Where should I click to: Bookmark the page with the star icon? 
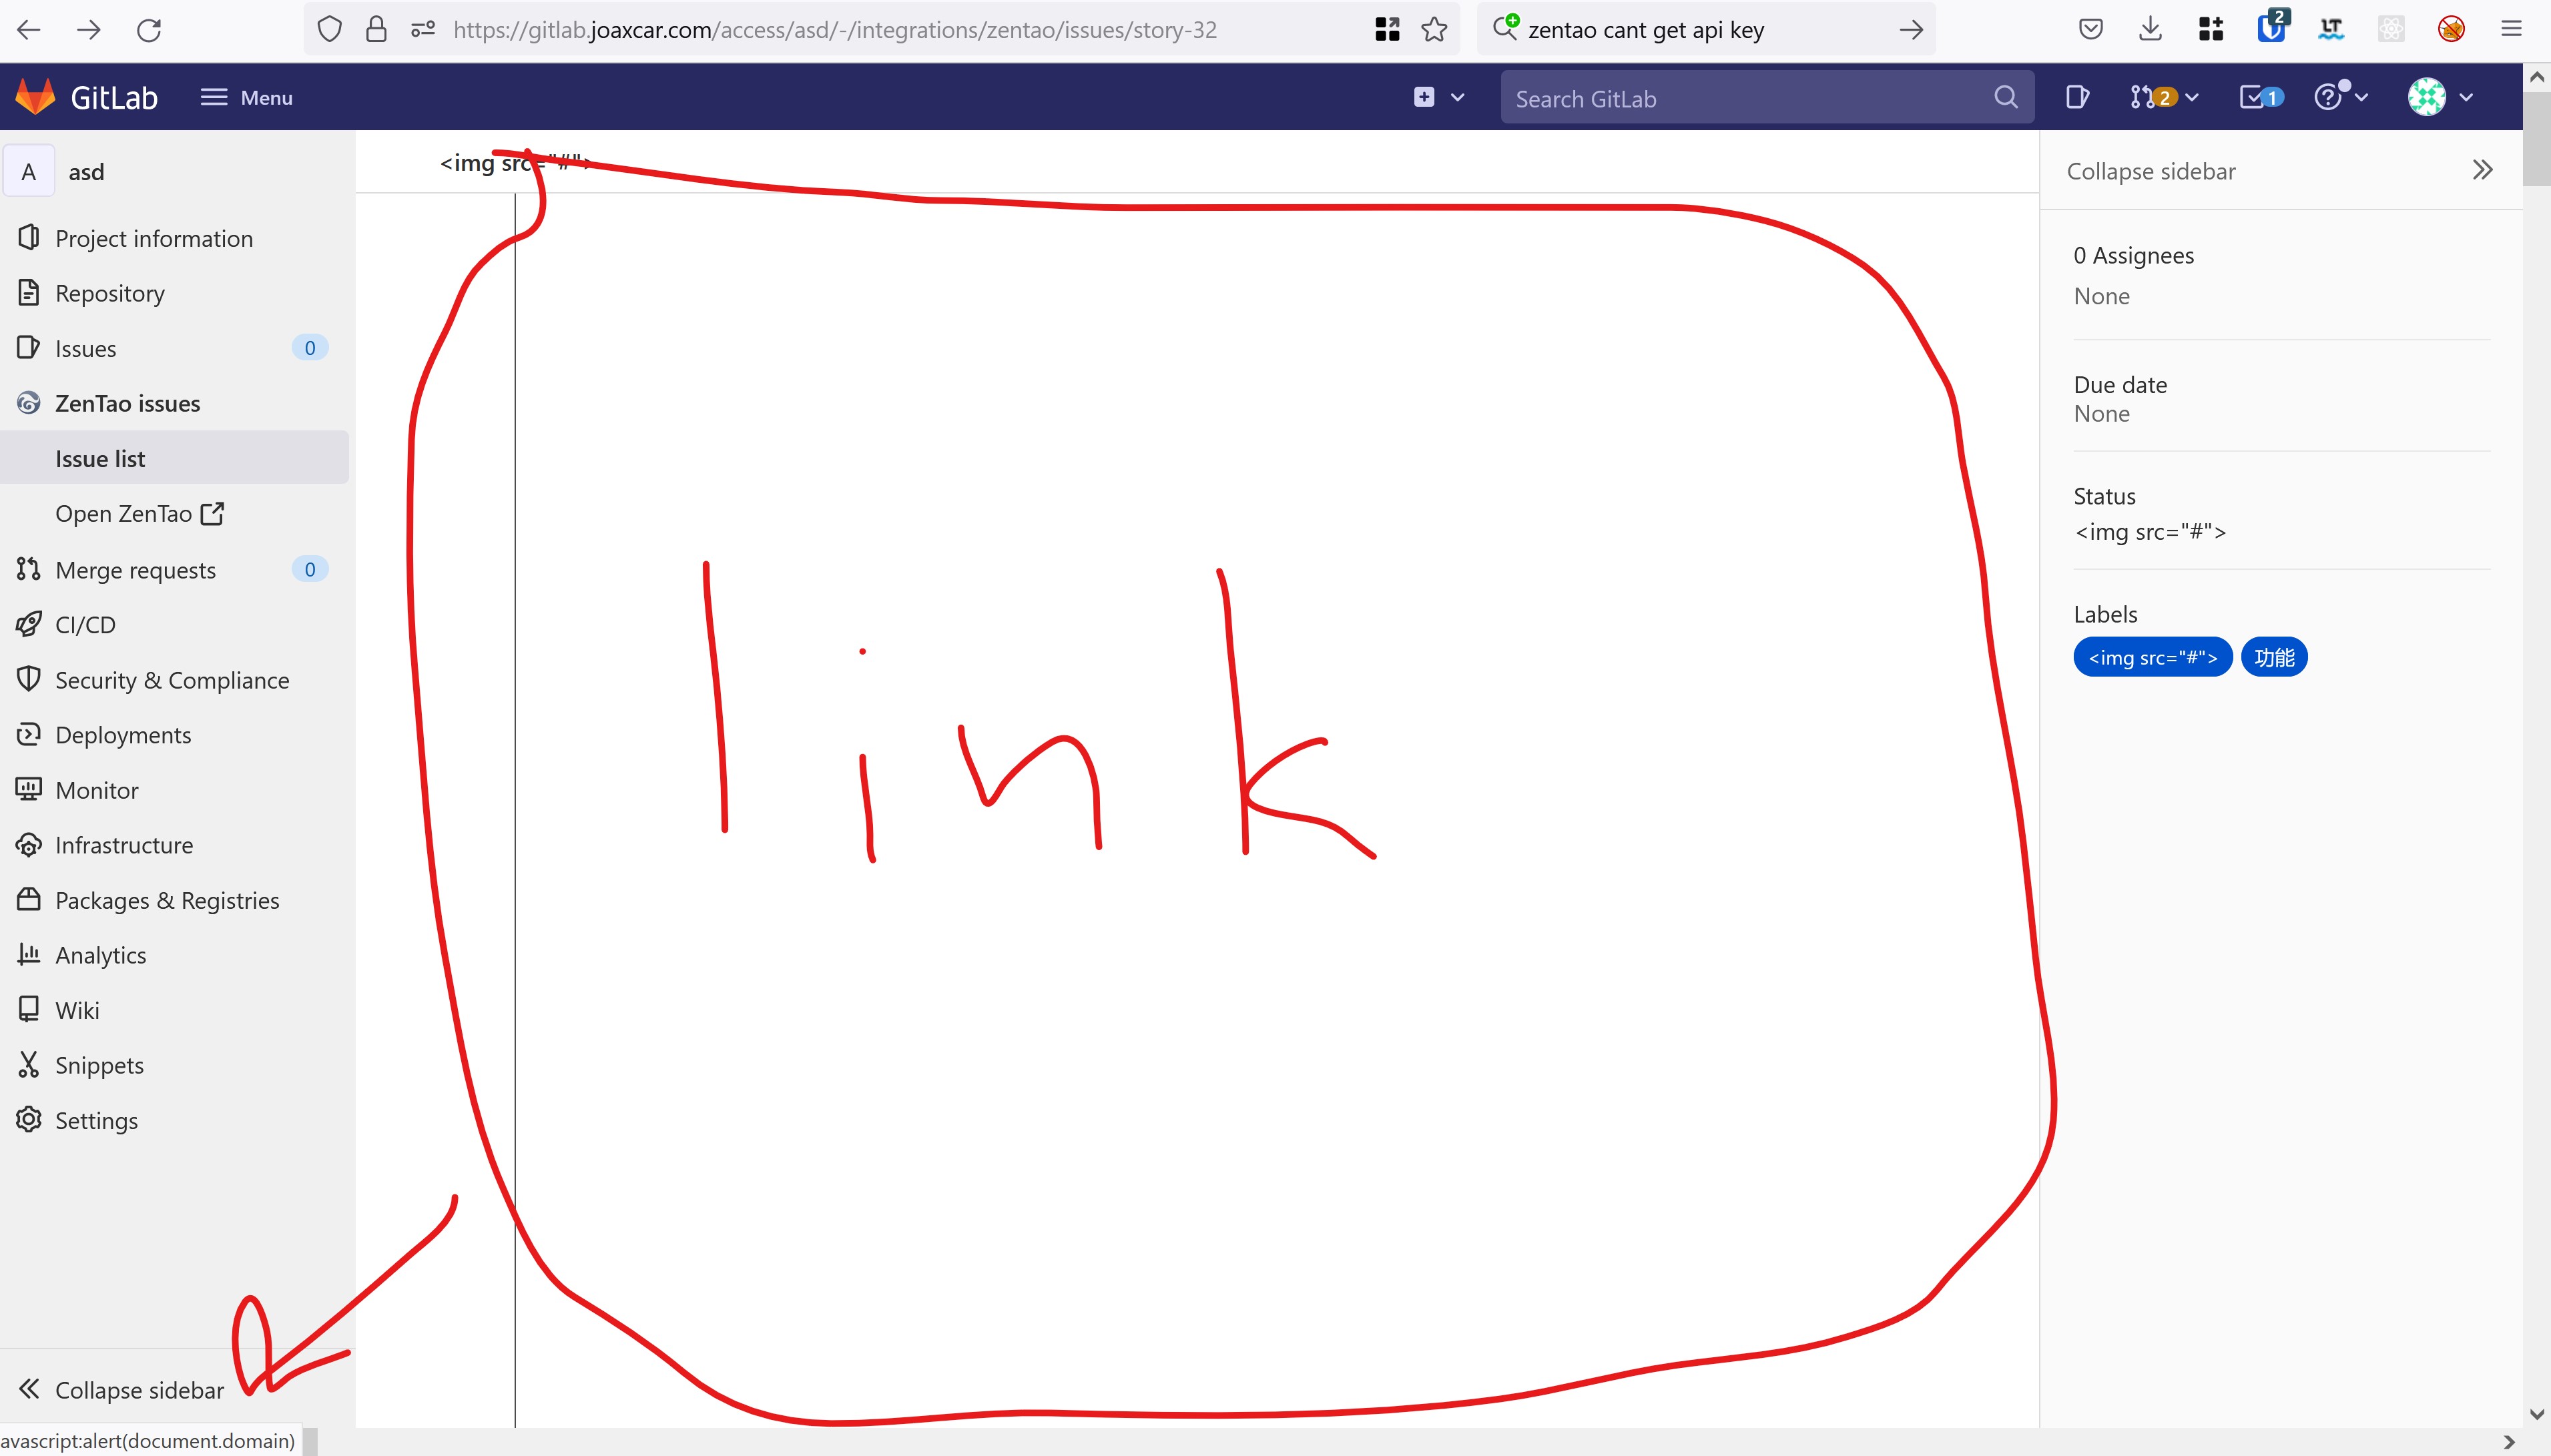[1434, 30]
